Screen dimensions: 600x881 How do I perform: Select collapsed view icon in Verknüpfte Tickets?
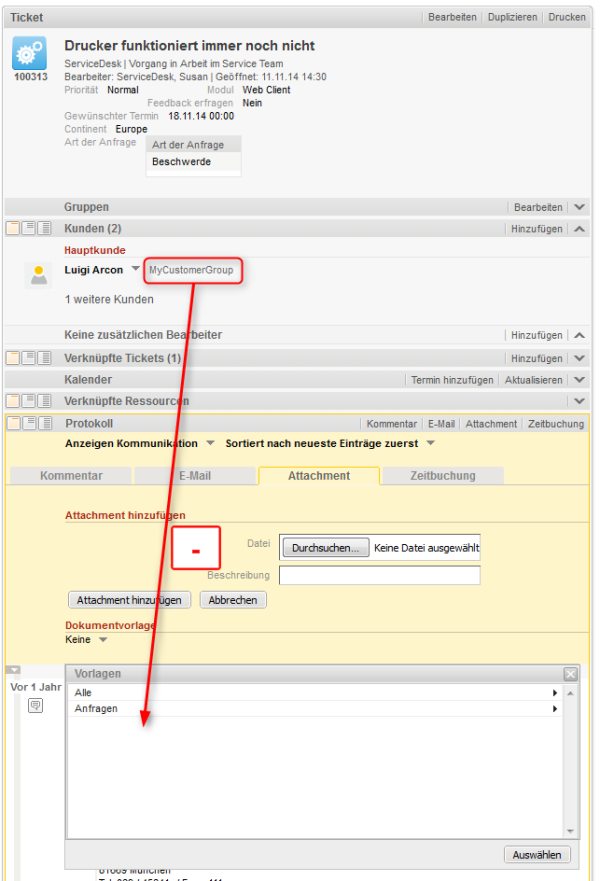pyautogui.click(x=13, y=358)
